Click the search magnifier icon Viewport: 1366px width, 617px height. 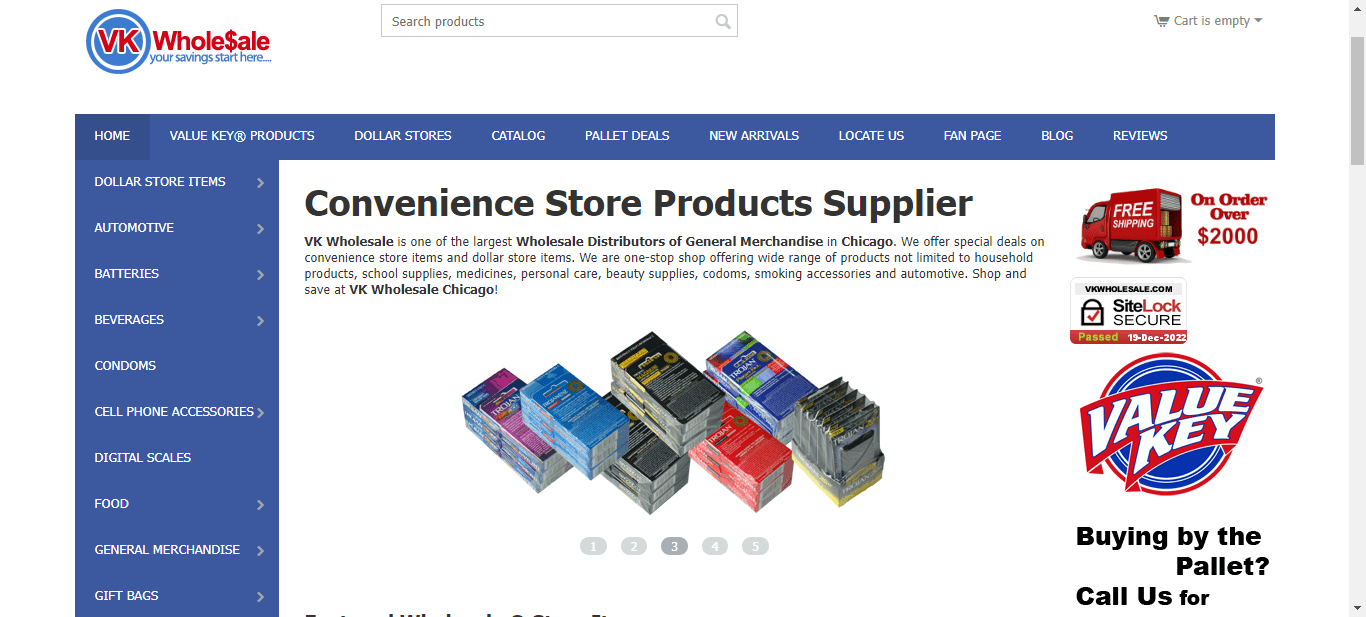[723, 21]
